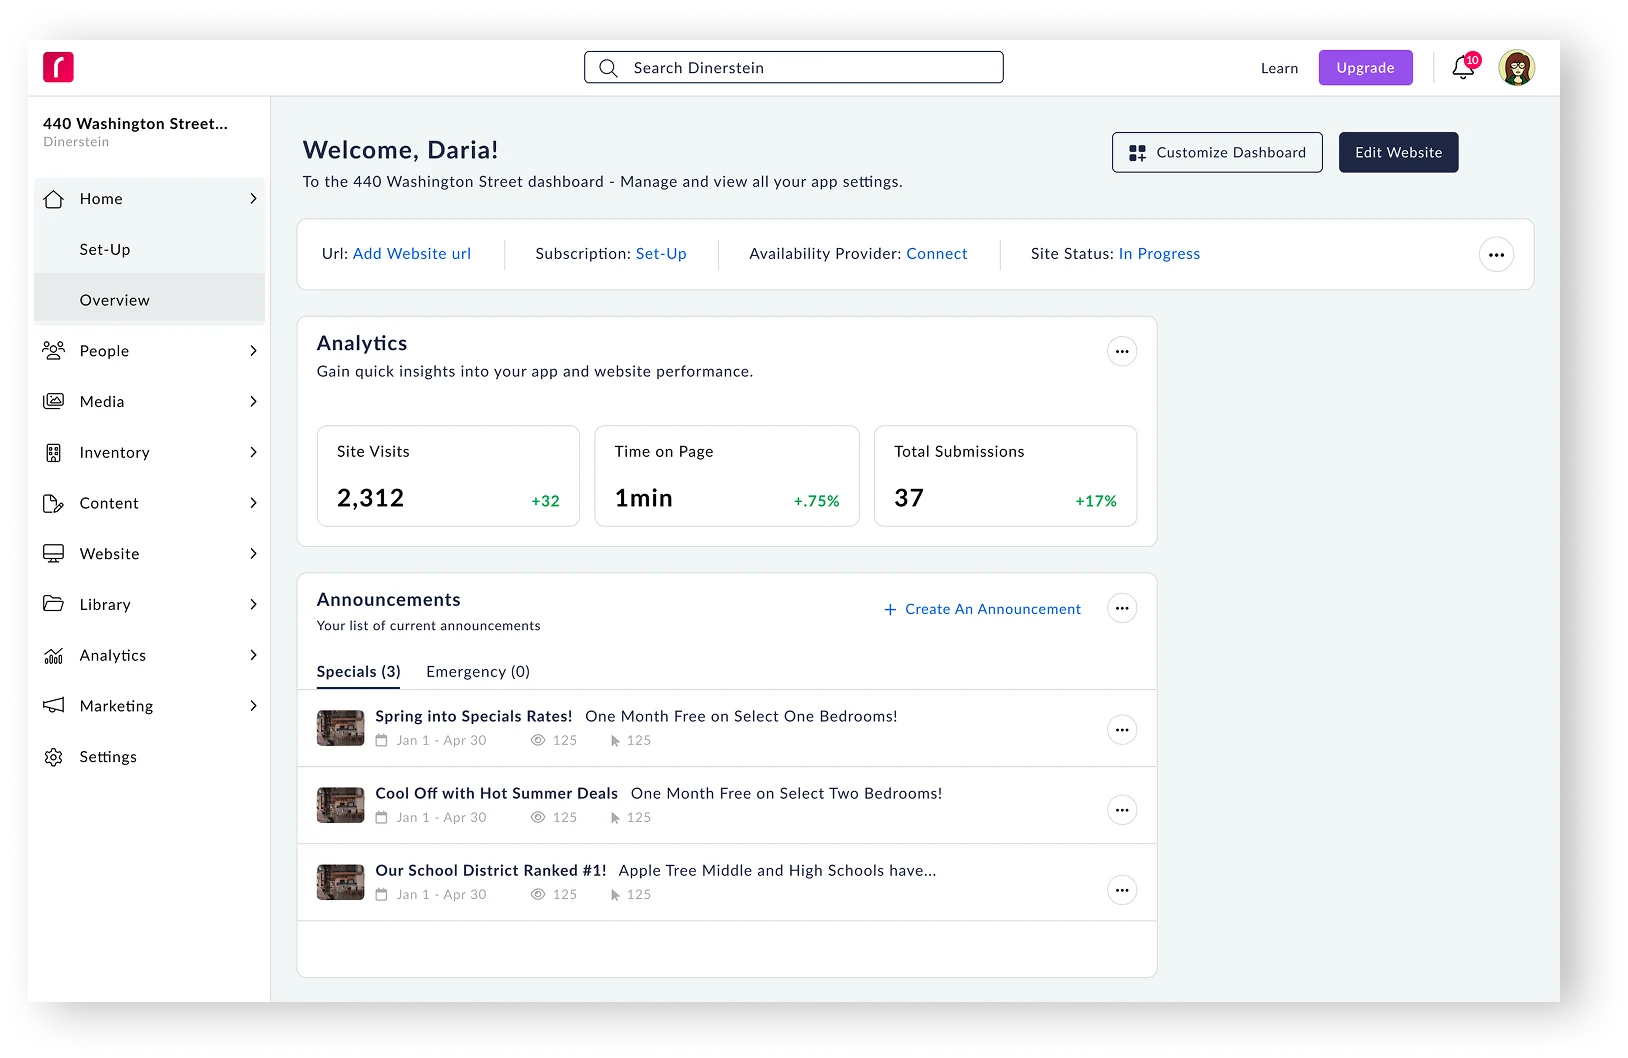Open the user profile avatar

[x=1516, y=68]
